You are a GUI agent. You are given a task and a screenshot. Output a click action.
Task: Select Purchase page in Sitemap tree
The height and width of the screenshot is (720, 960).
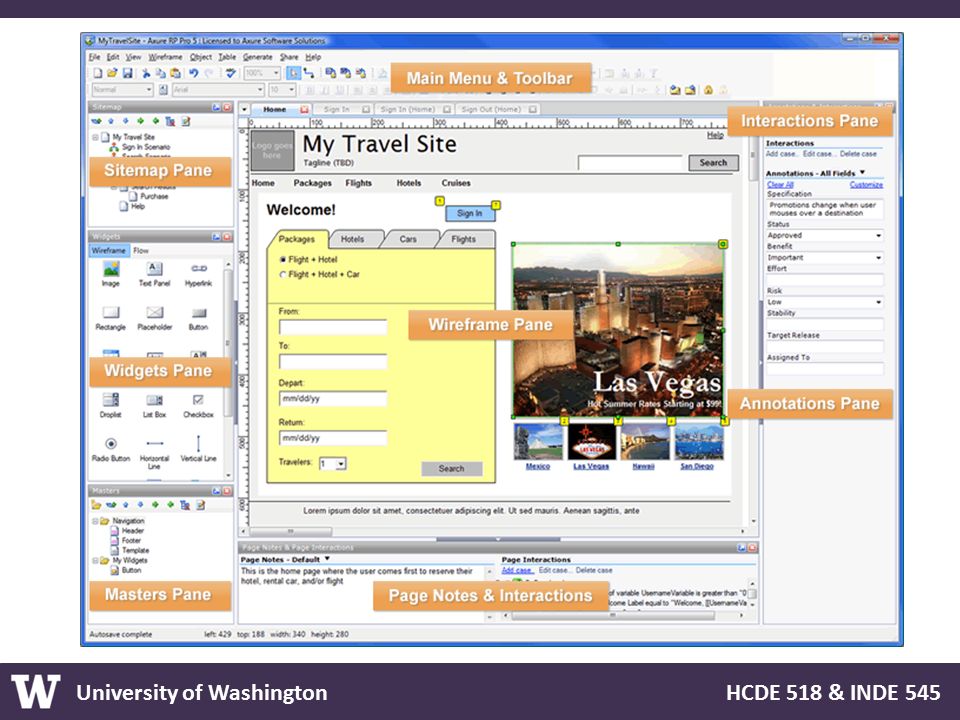coord(154,197)
